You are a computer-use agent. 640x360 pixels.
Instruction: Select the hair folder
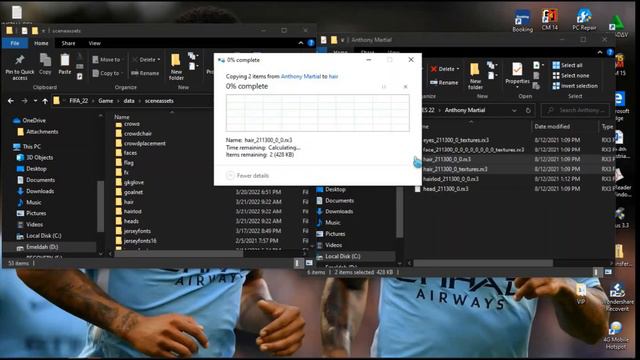(128, 202)
